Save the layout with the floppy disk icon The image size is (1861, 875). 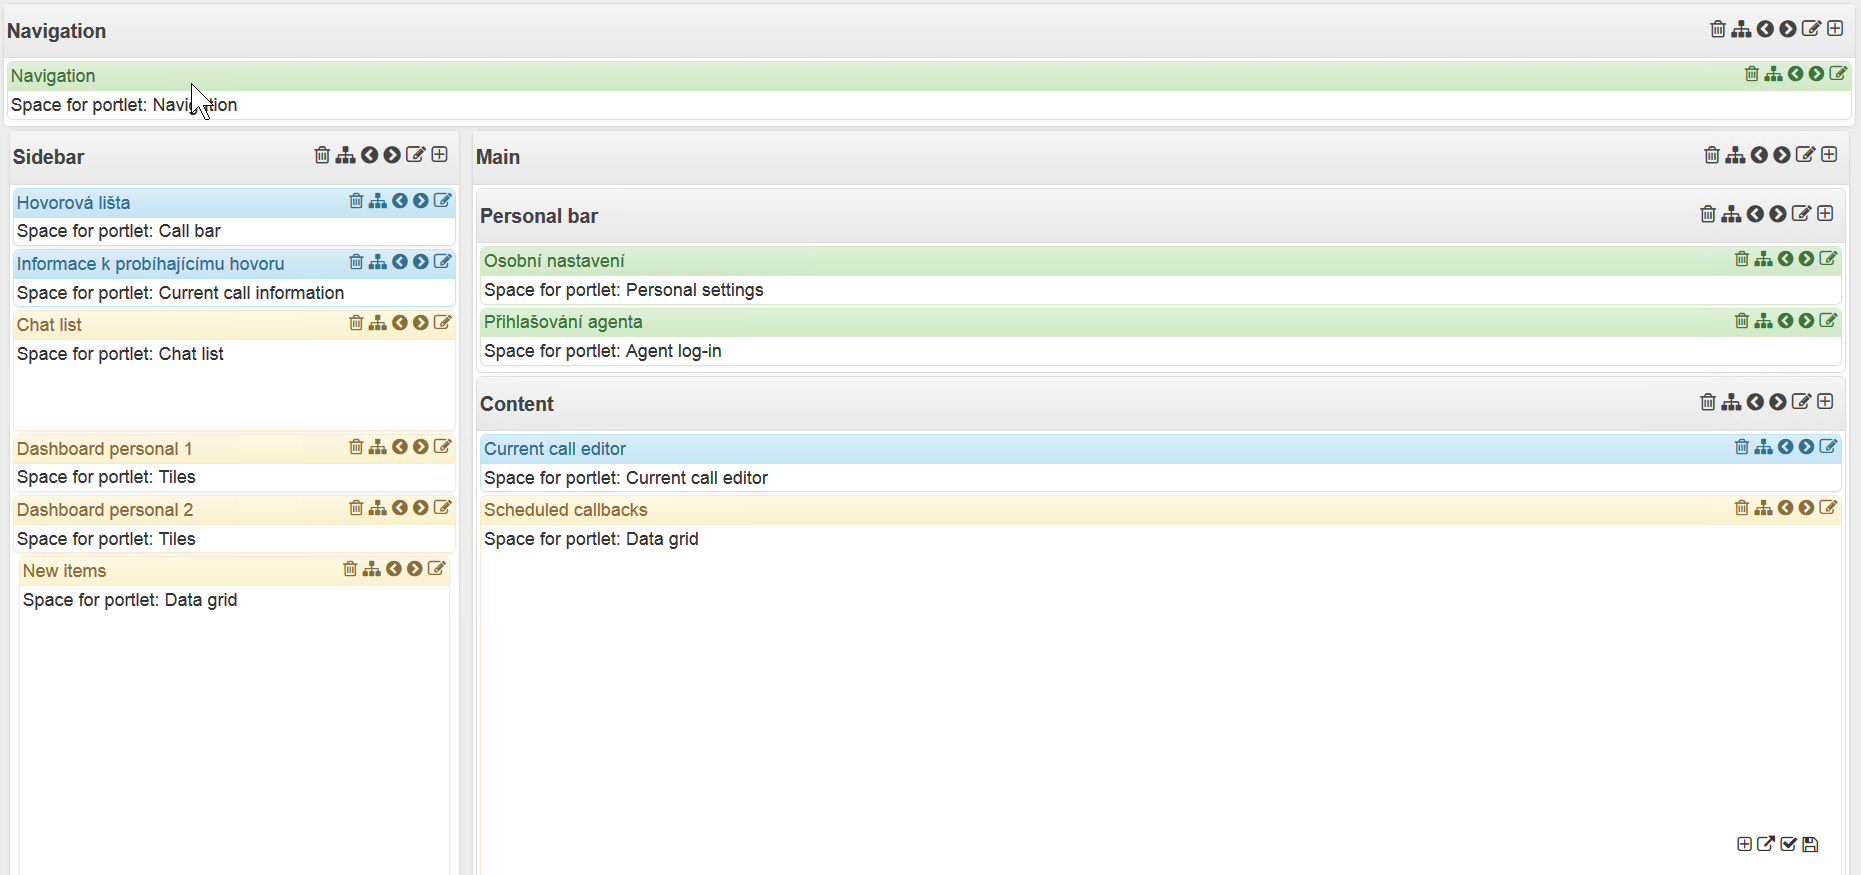pyautogui.click(x=1810, y=845)
